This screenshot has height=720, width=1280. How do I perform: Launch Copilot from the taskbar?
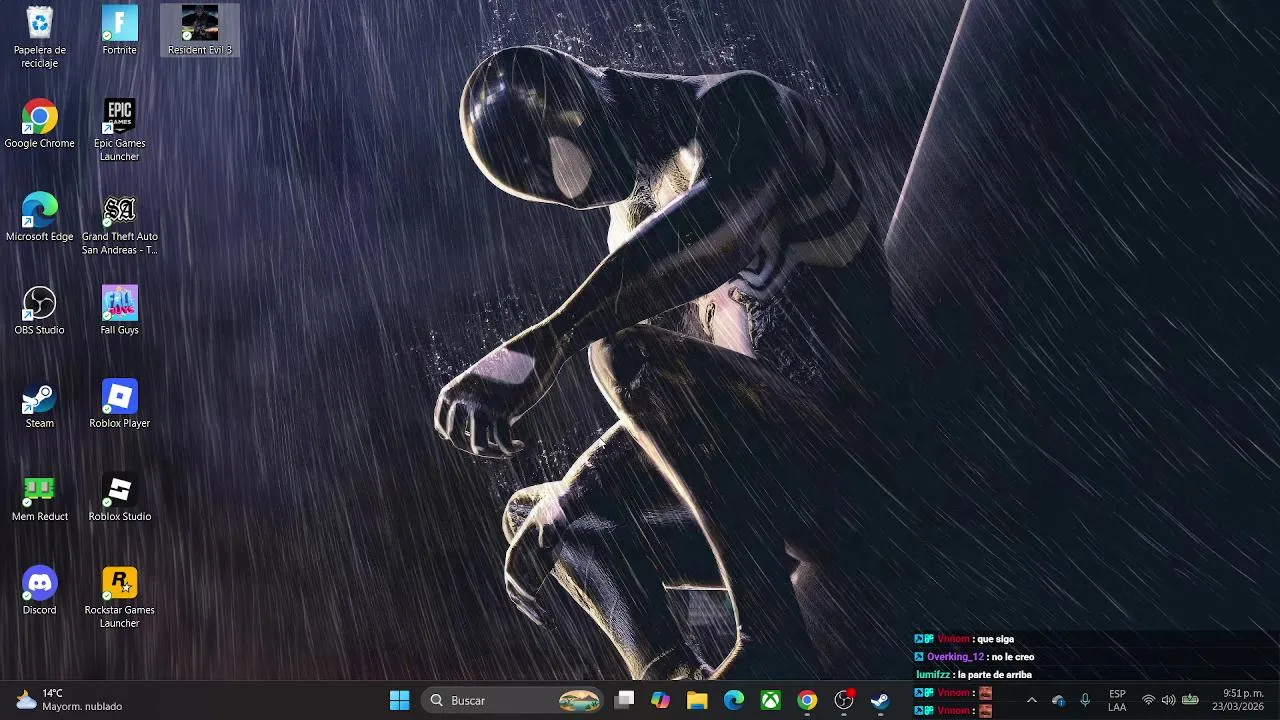(660, 700)
